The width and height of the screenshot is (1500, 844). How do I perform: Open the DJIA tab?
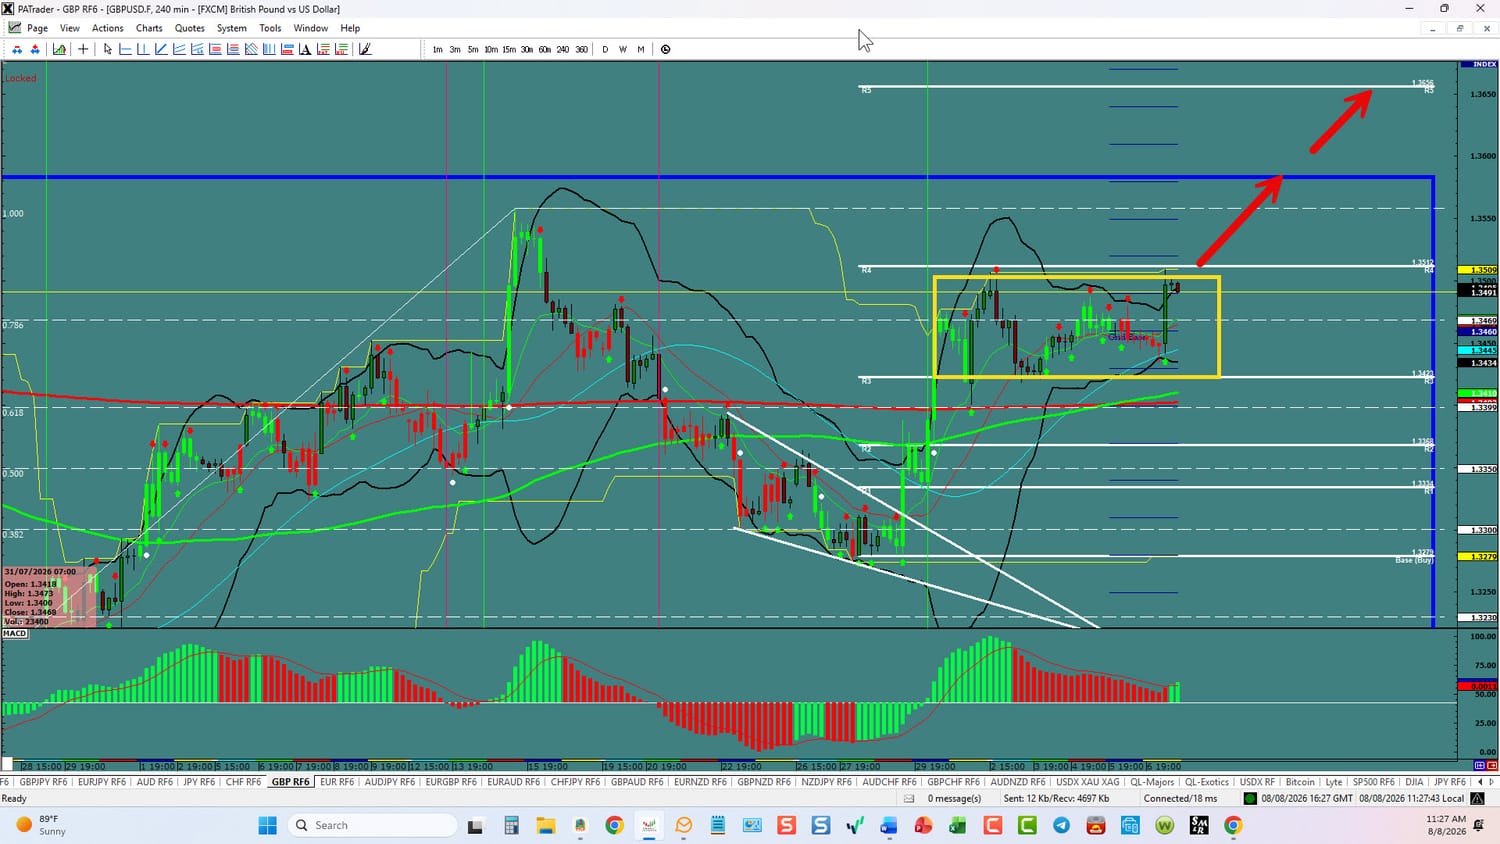(1414, 782)
